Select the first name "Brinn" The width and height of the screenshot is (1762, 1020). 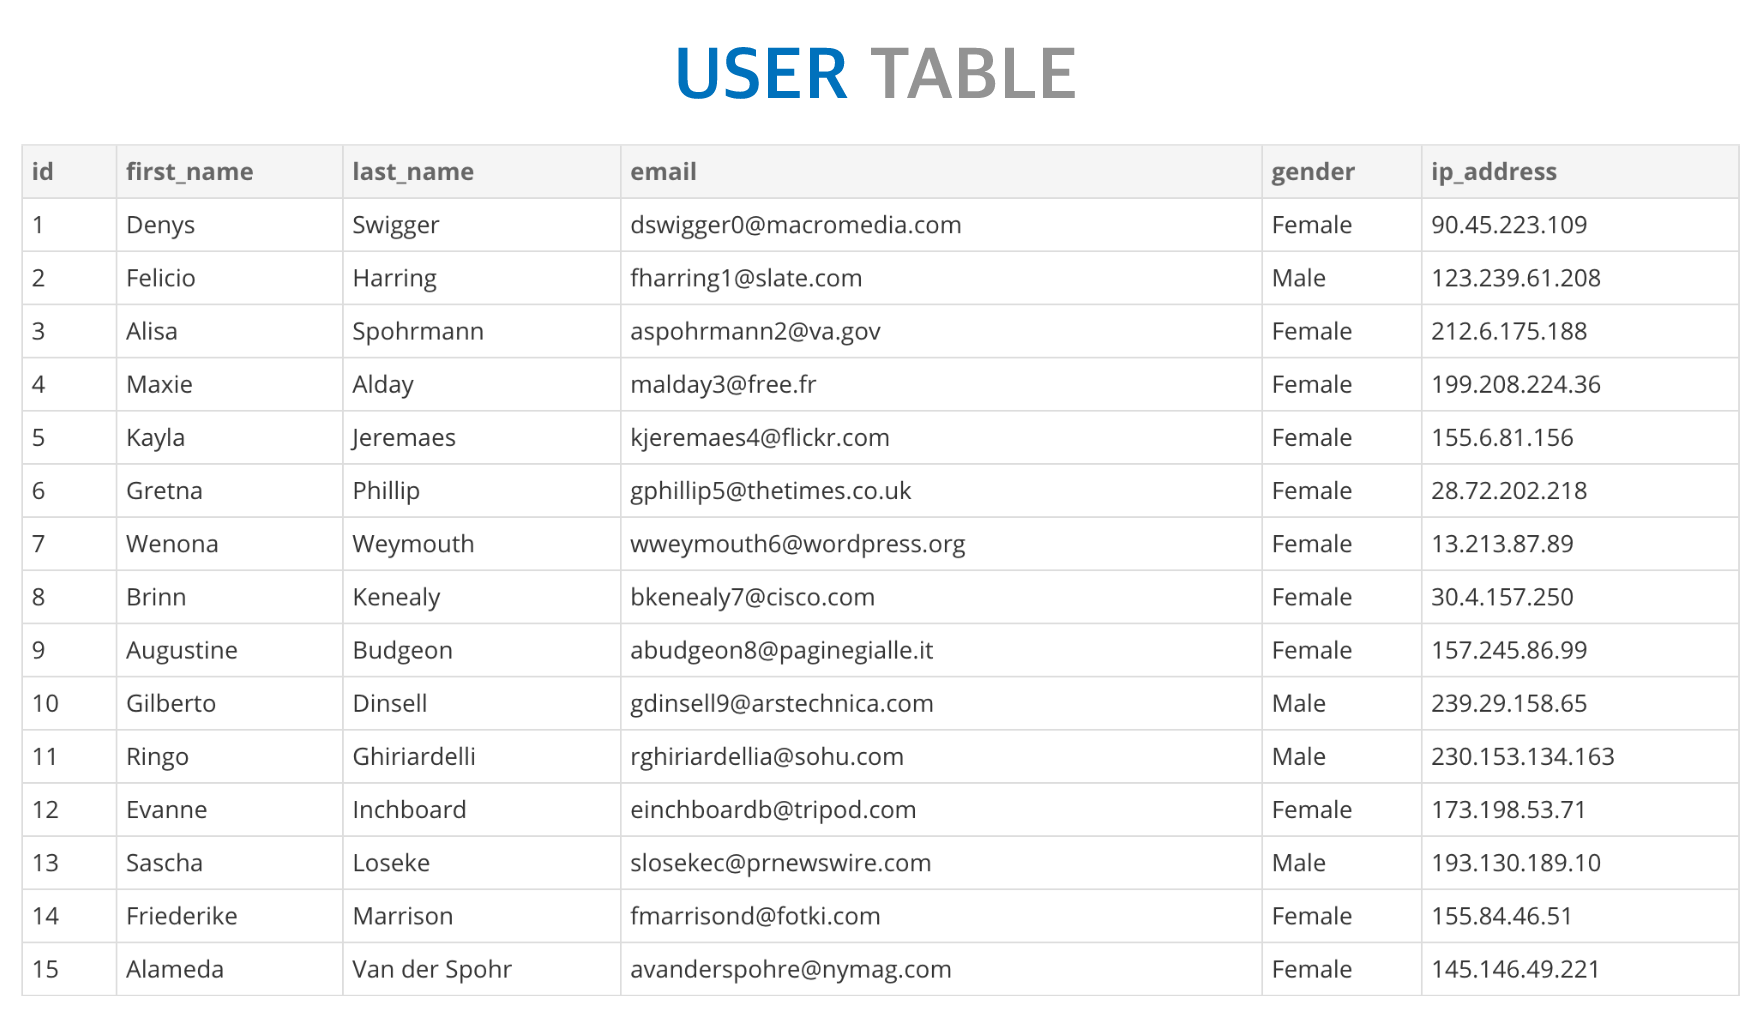tap(156, 597)
